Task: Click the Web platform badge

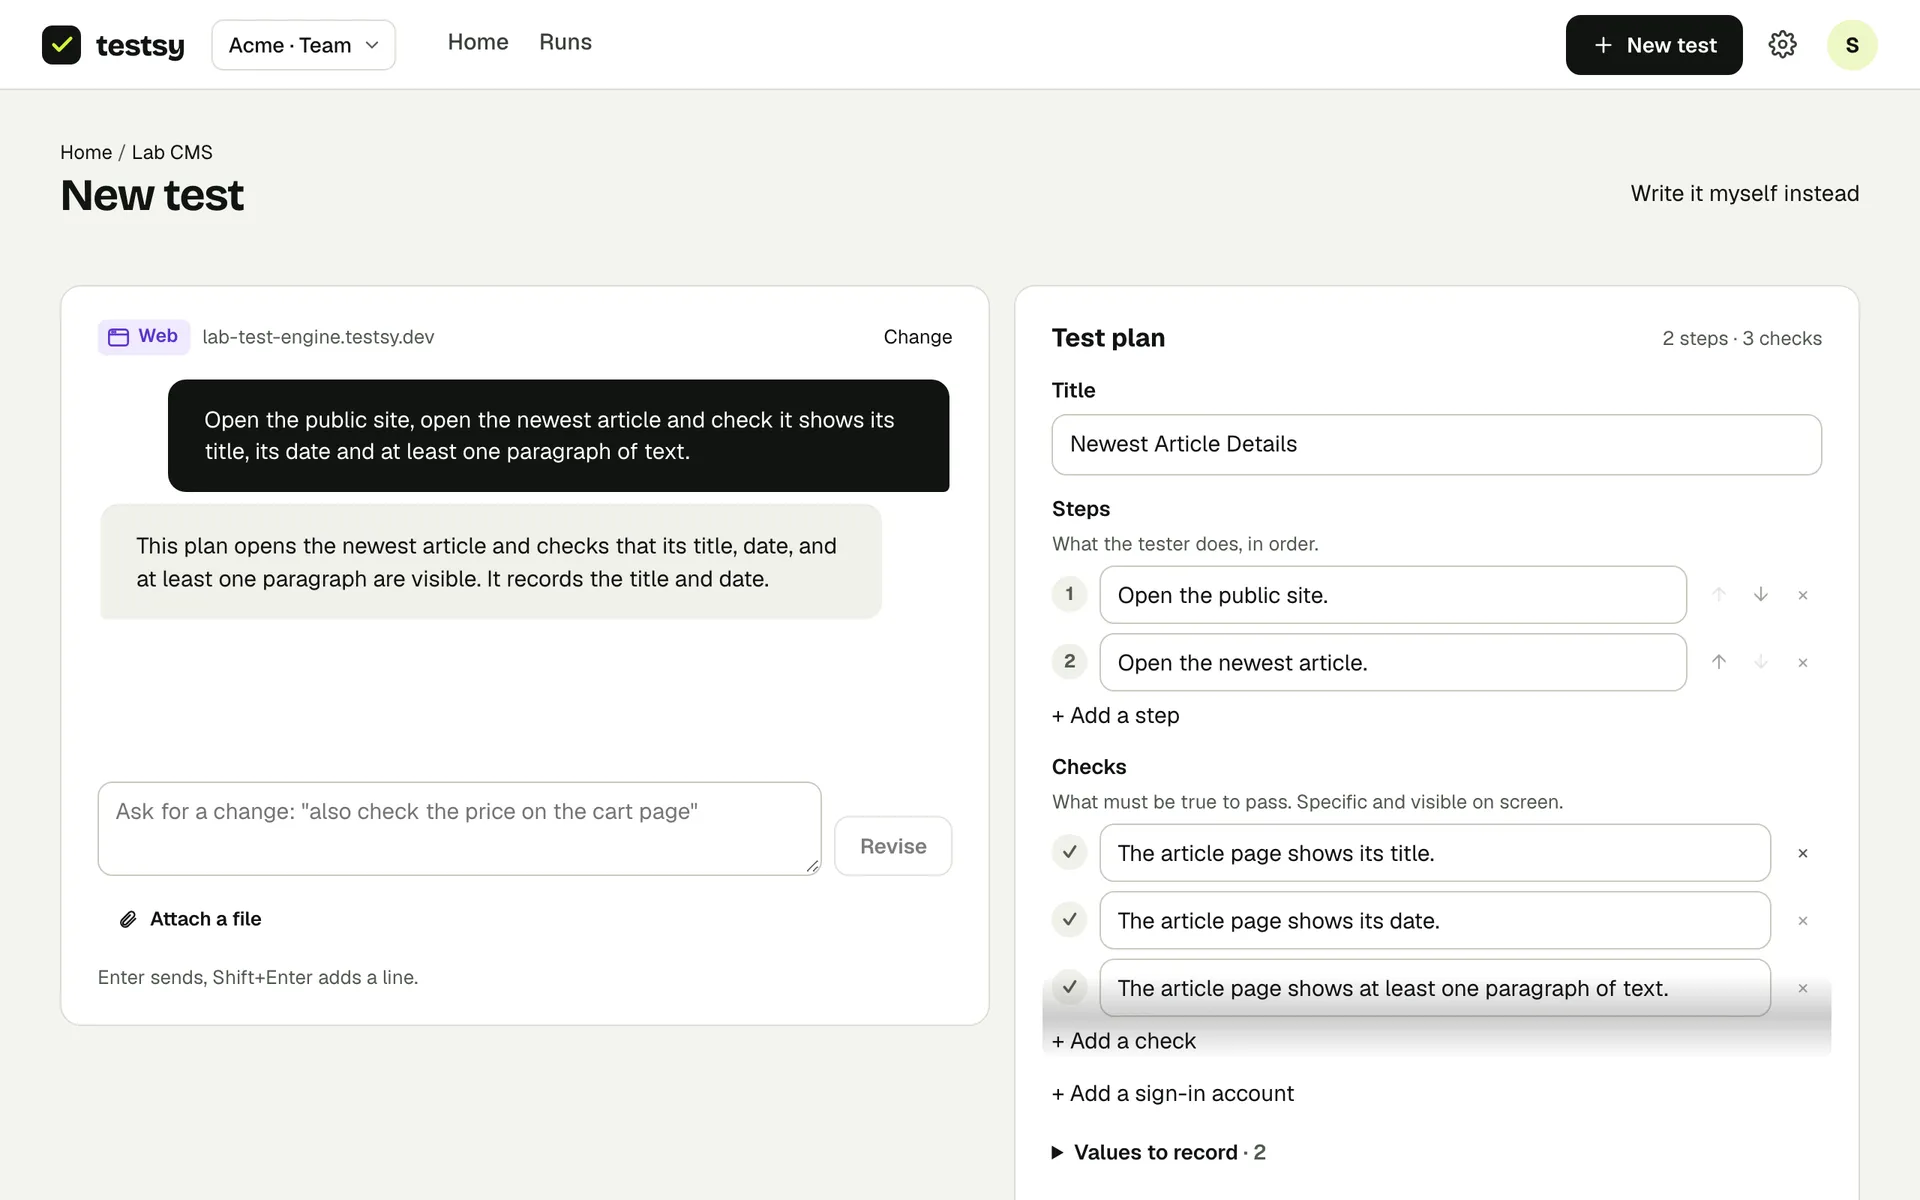Action: click(144, 337)
